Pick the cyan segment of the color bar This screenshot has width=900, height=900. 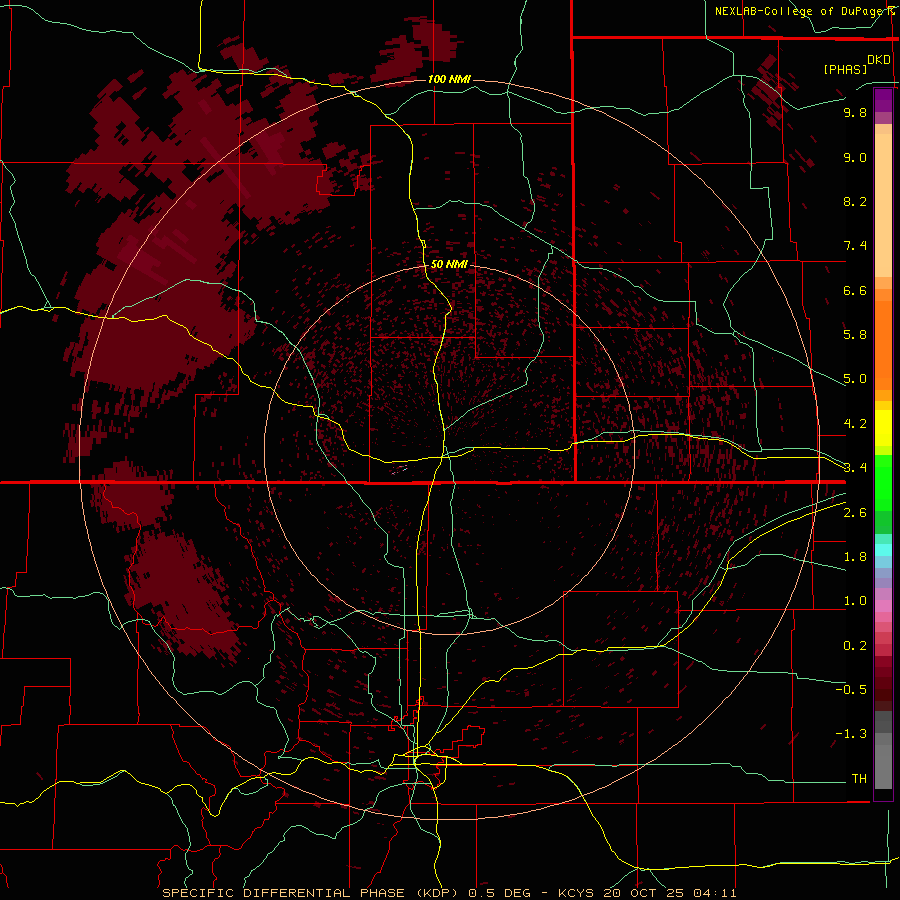883,550
